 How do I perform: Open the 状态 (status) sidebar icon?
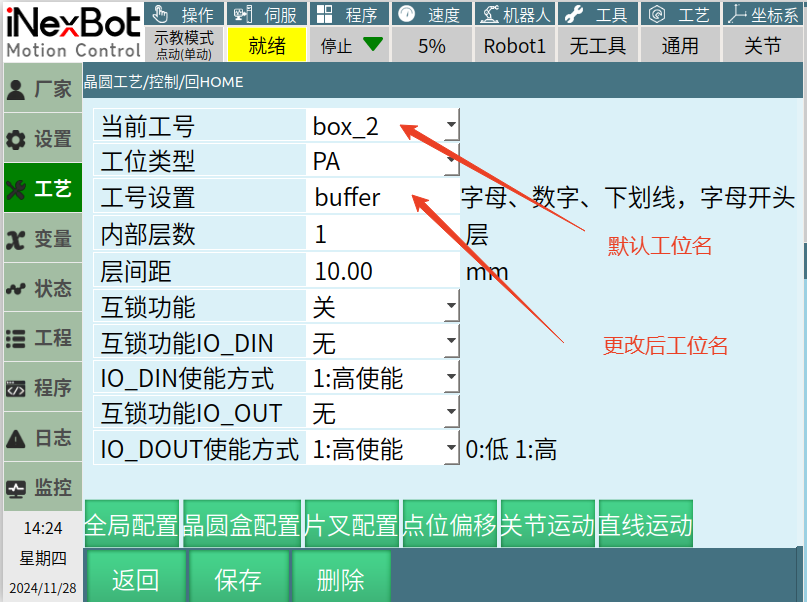click(x=16, y=289)
